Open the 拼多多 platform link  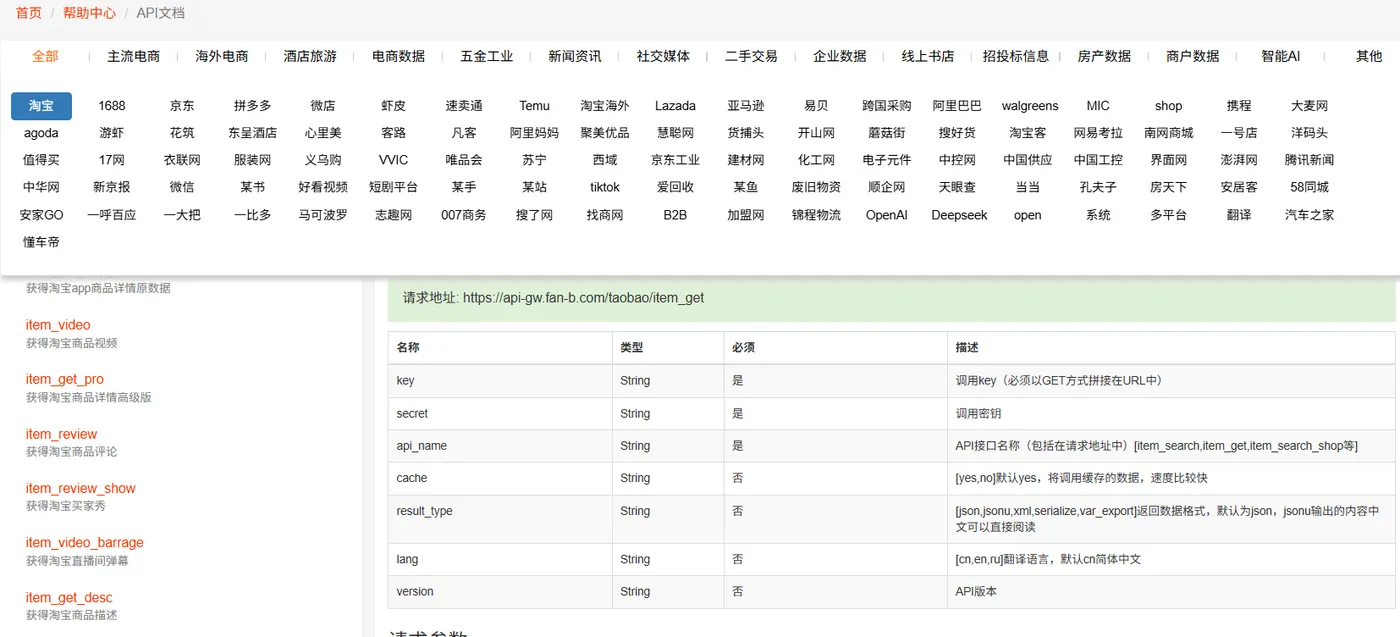pos(252,105)
